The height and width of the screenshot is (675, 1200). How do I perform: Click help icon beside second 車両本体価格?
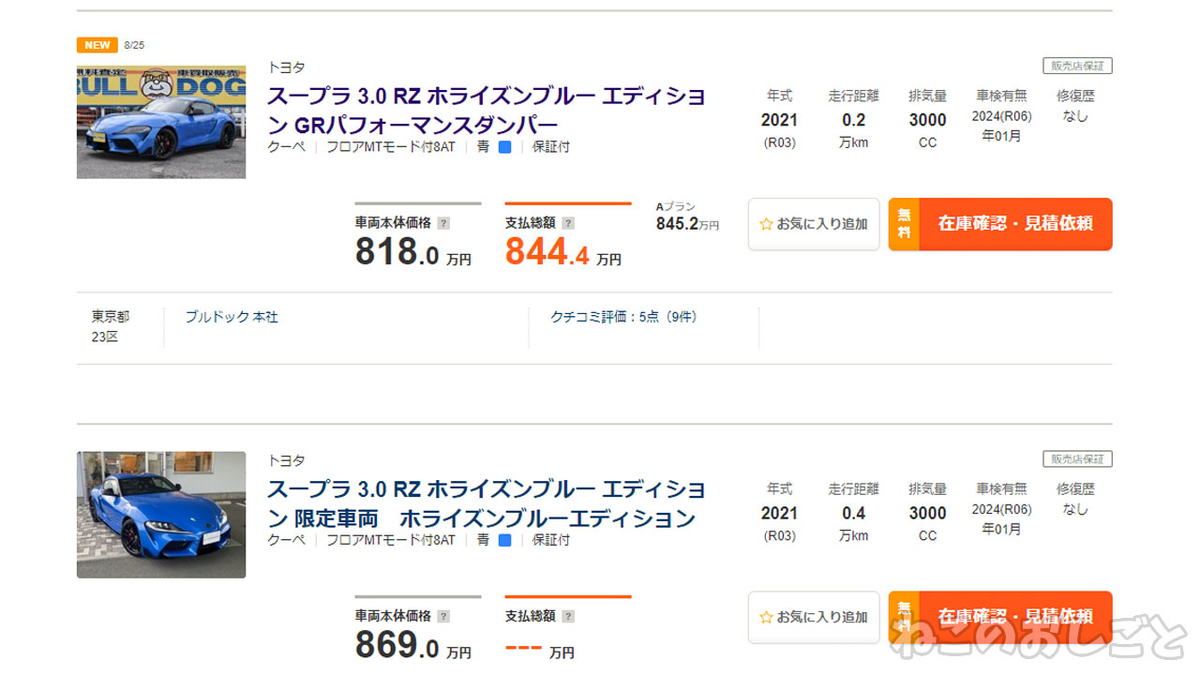tap(444, 616)
